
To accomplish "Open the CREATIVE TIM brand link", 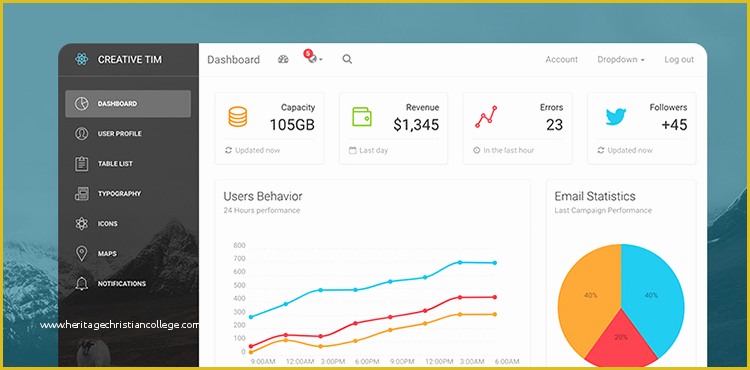I will pos(130,60).
